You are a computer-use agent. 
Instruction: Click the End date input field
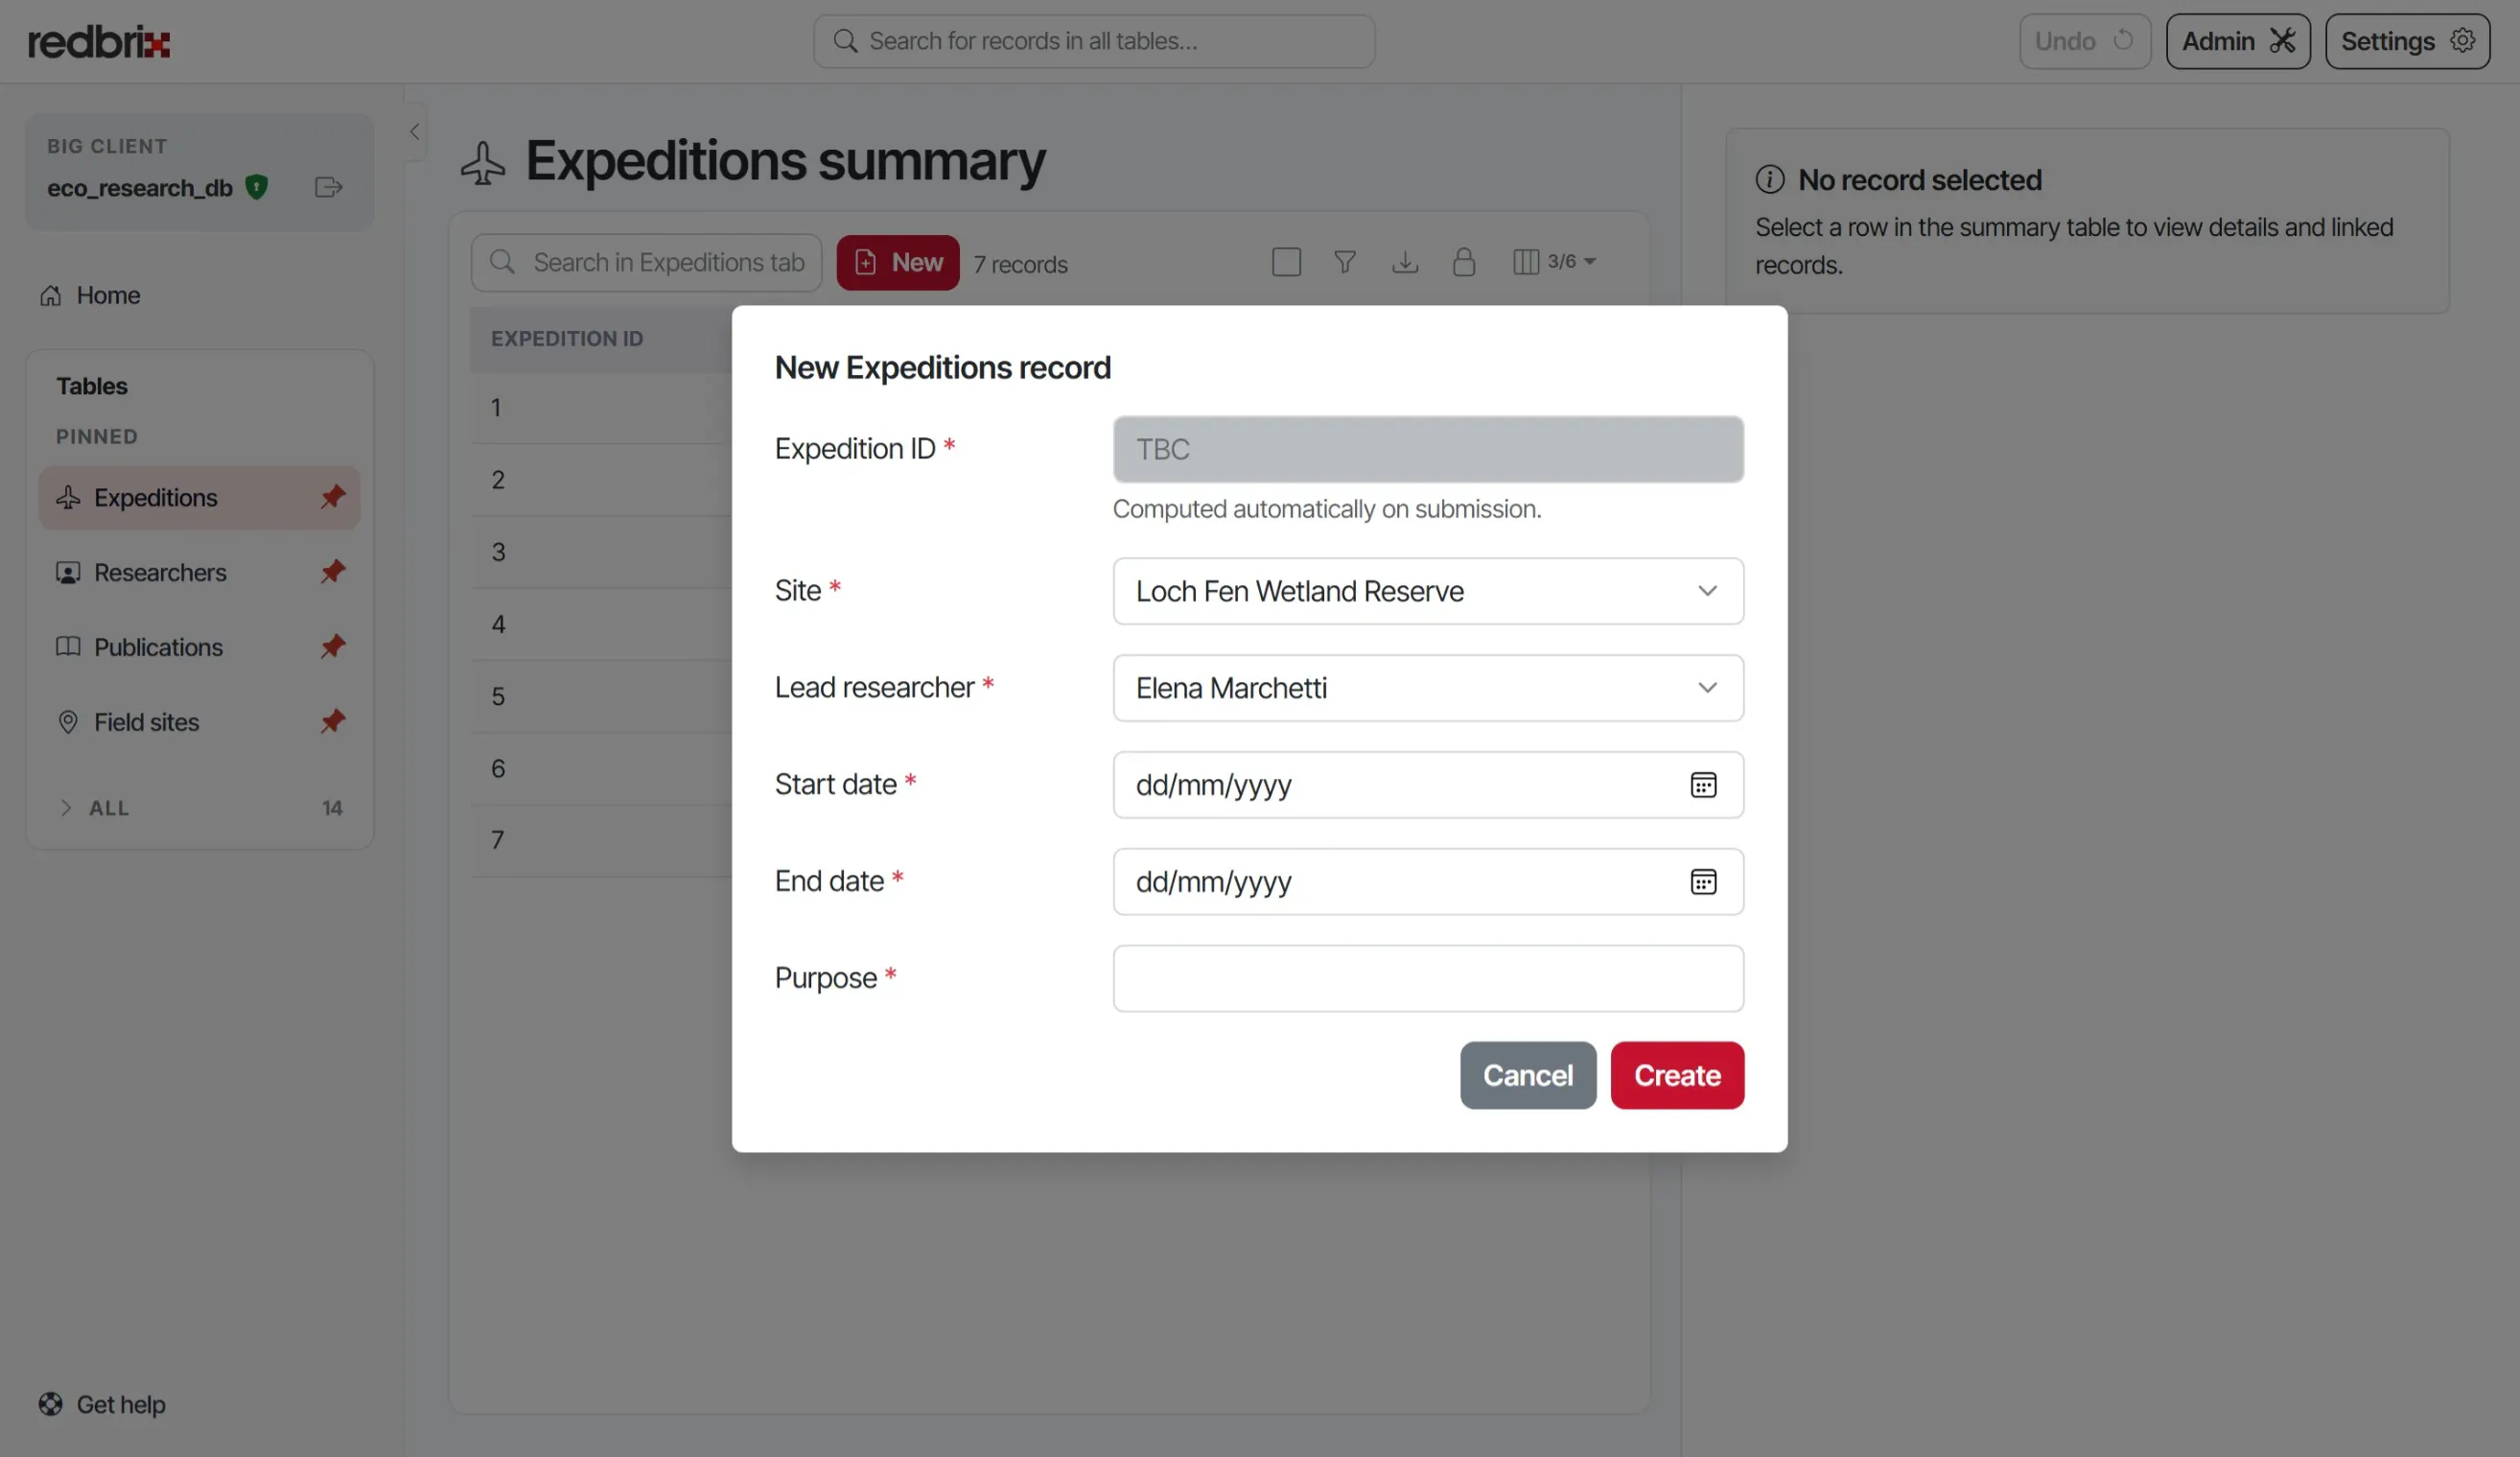tap(1428, 882)
